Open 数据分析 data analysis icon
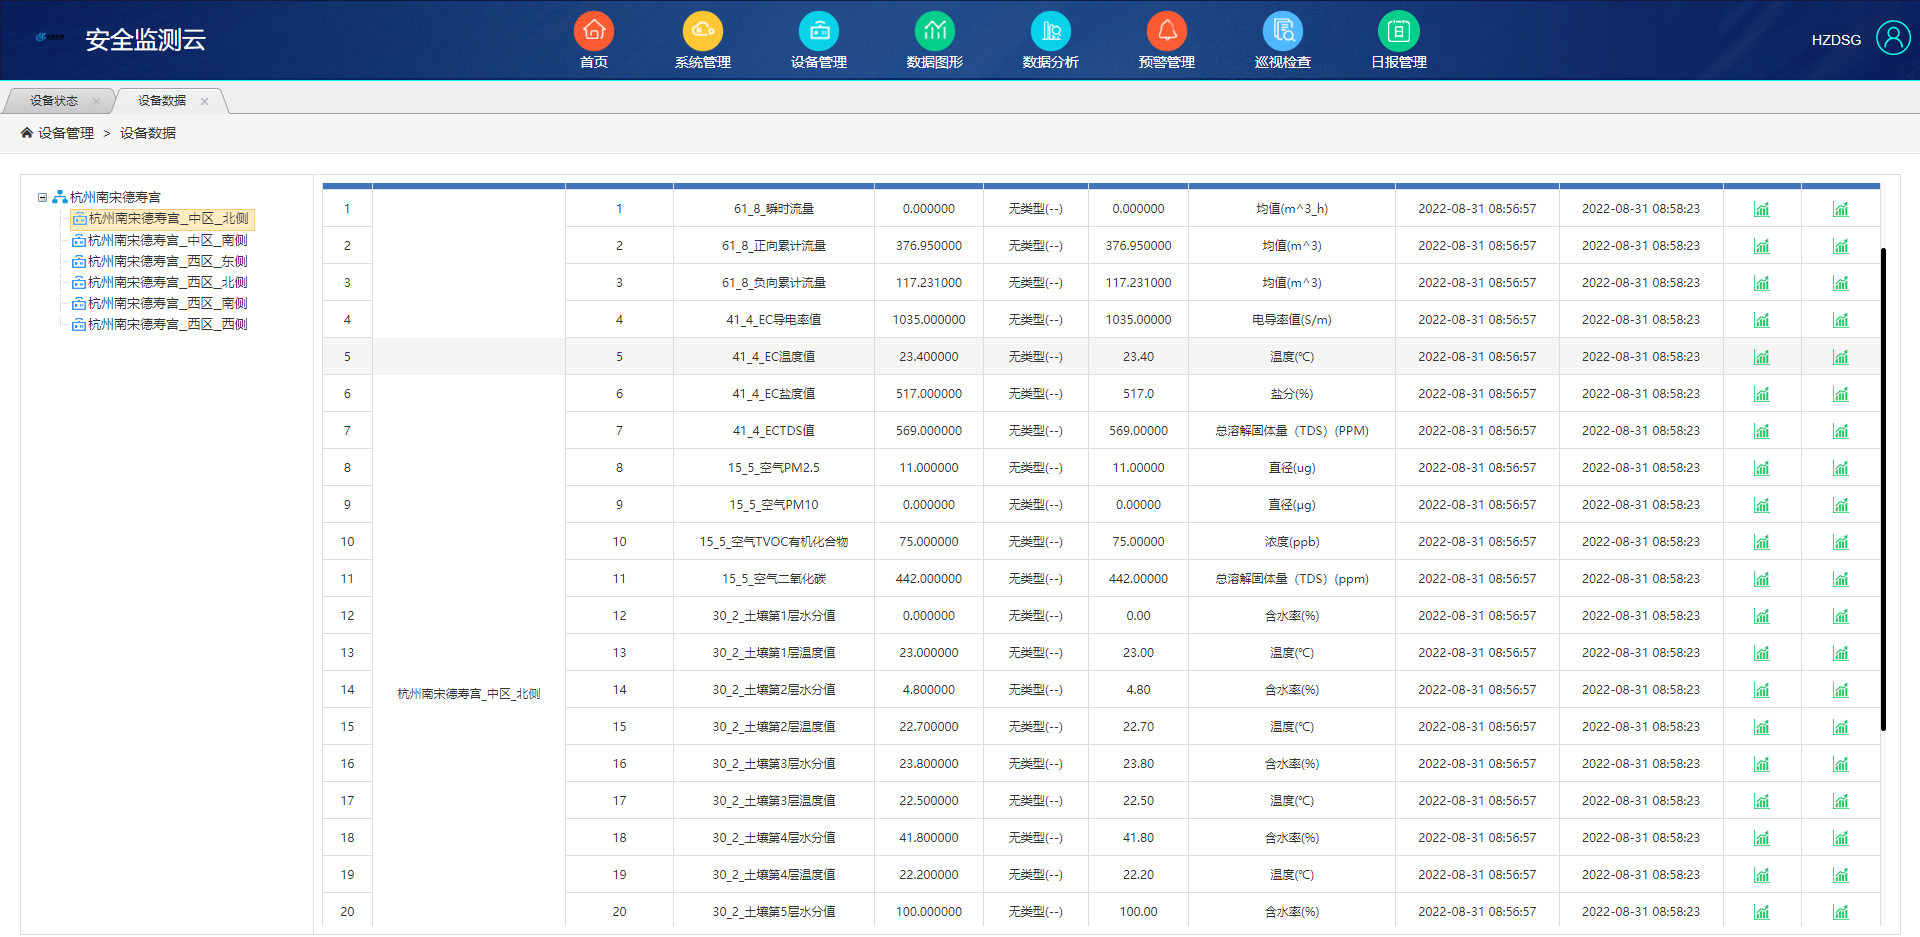 pos(1051,31)
